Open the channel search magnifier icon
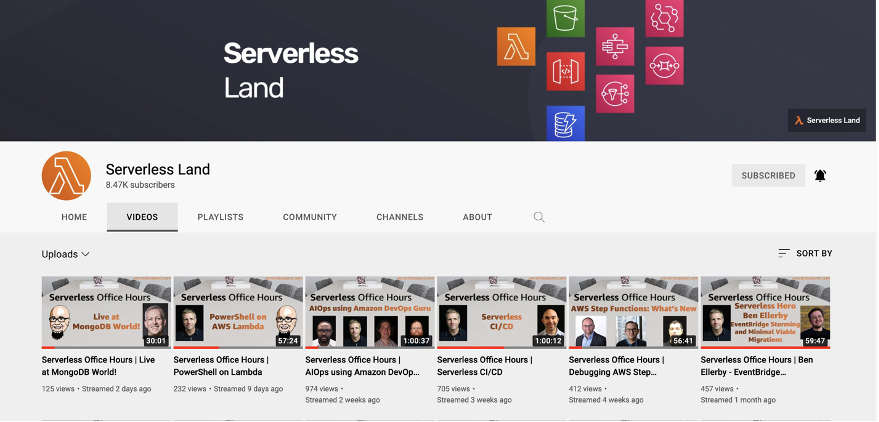This screenshot has height=422, width=879. click(x=539, y=217)
